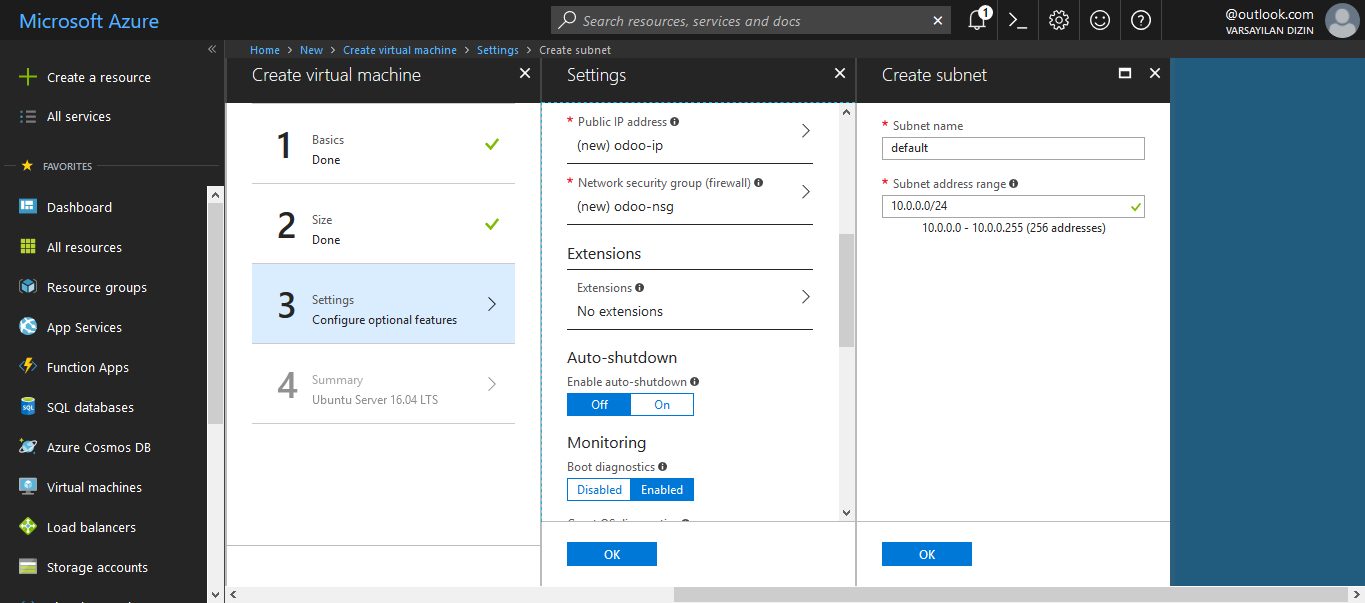Image resolution: width=1365 pixels, height=603 pixels.
Task: Open the notifications bell icon
Action: click(978, 20)
